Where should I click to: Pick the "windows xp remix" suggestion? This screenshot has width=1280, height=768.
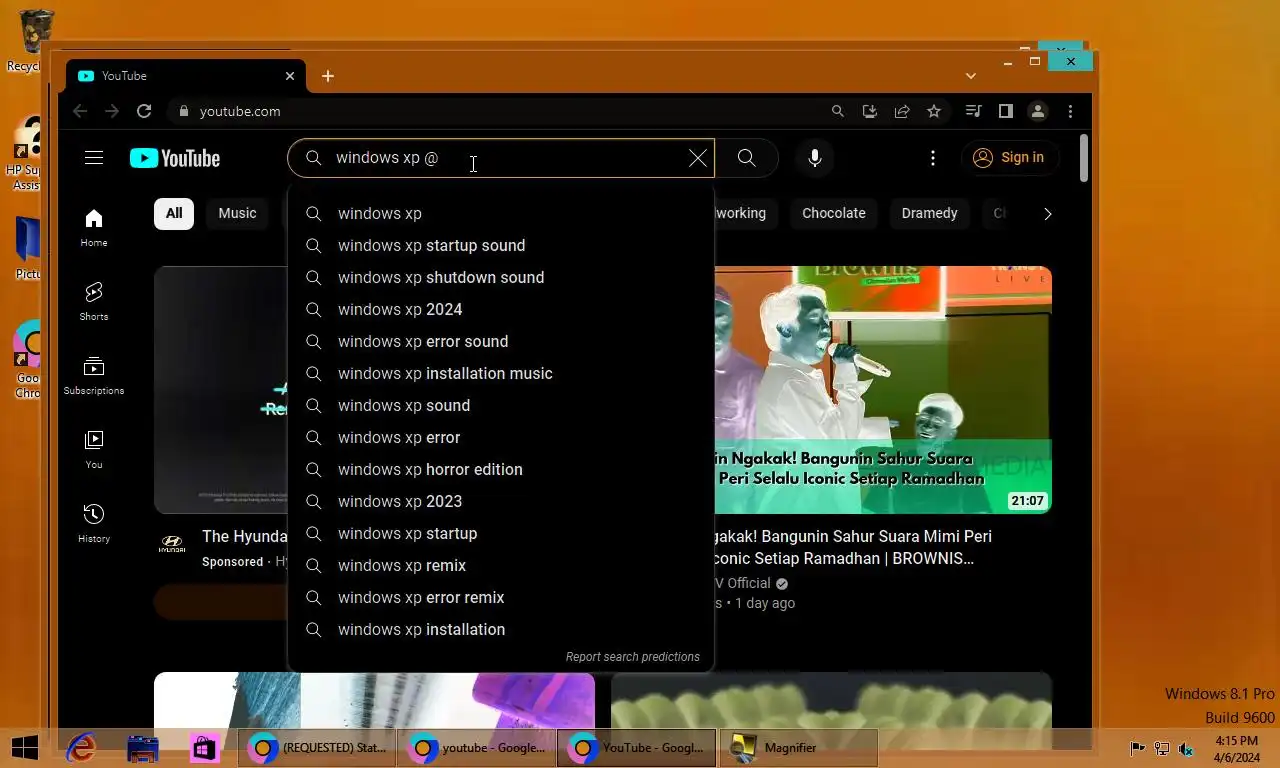tap(501, 565)
